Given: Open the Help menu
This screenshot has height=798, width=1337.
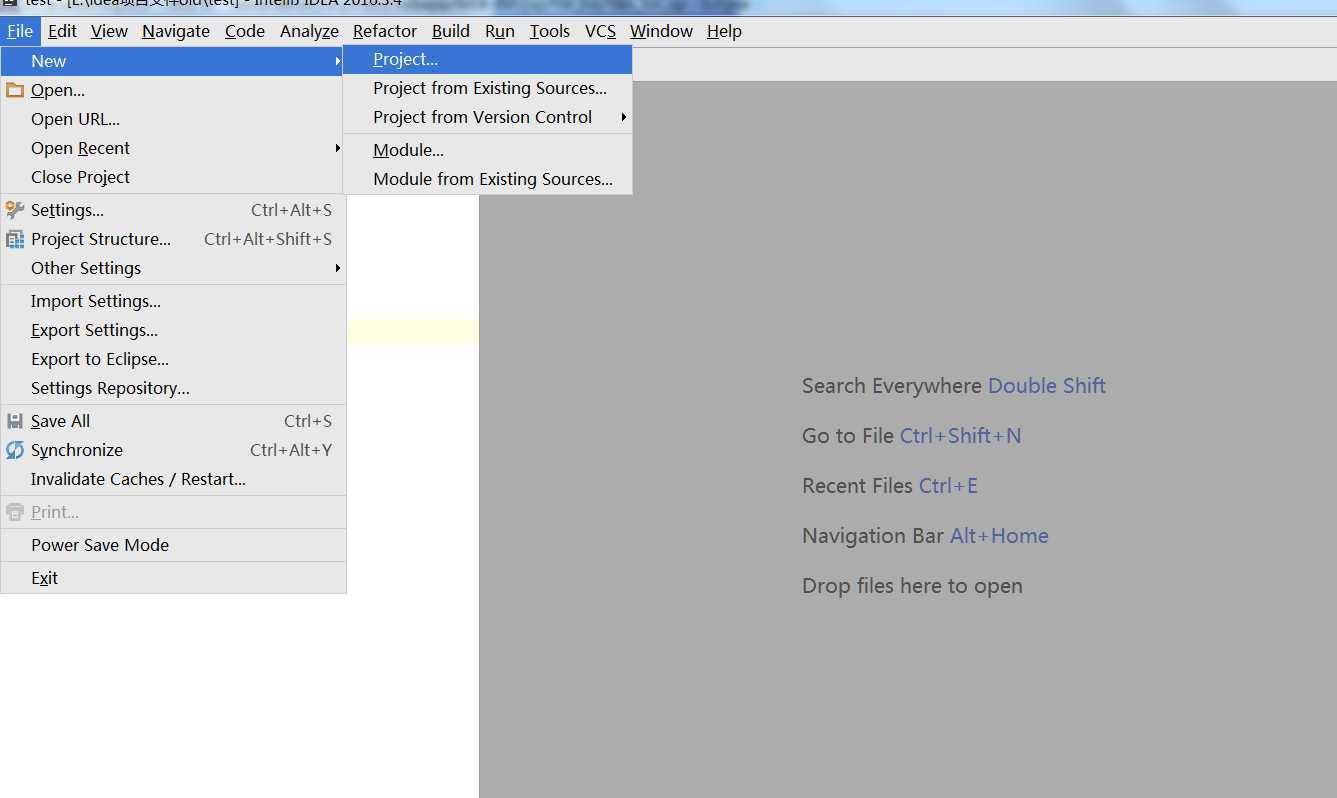Looking at the screenshot, I should tap(724, 31).
